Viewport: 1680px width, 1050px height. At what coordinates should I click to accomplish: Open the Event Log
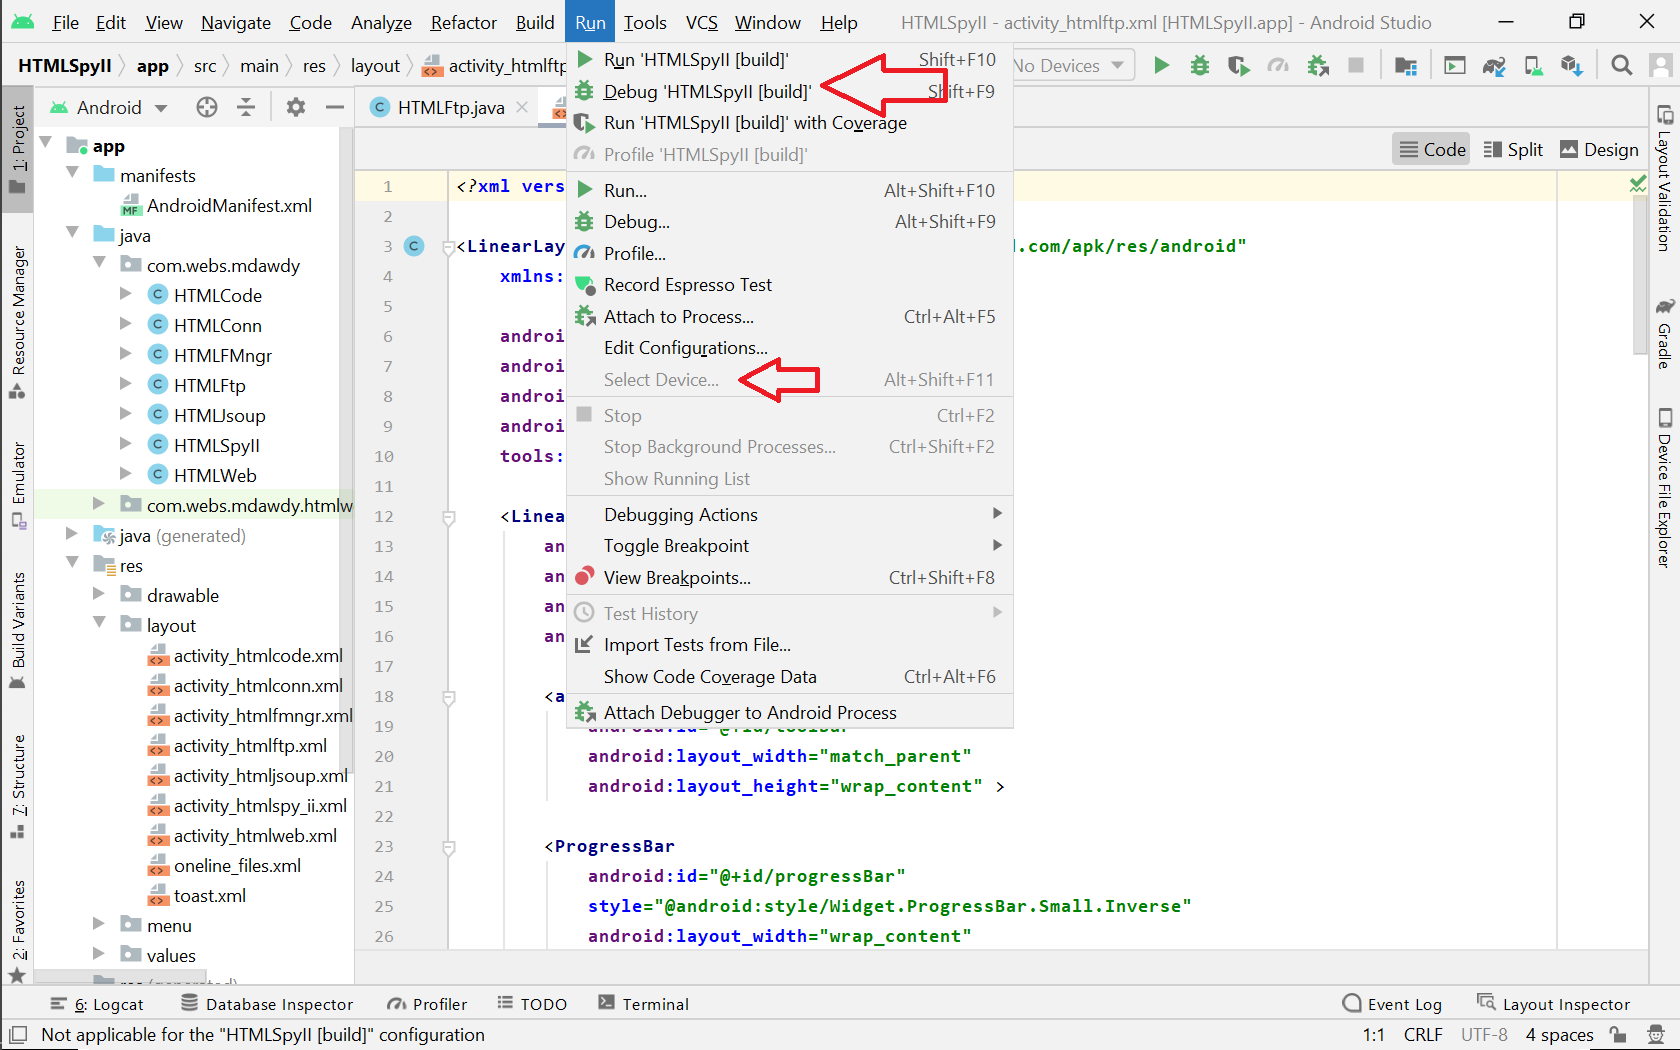(x=1392, y=1004)
